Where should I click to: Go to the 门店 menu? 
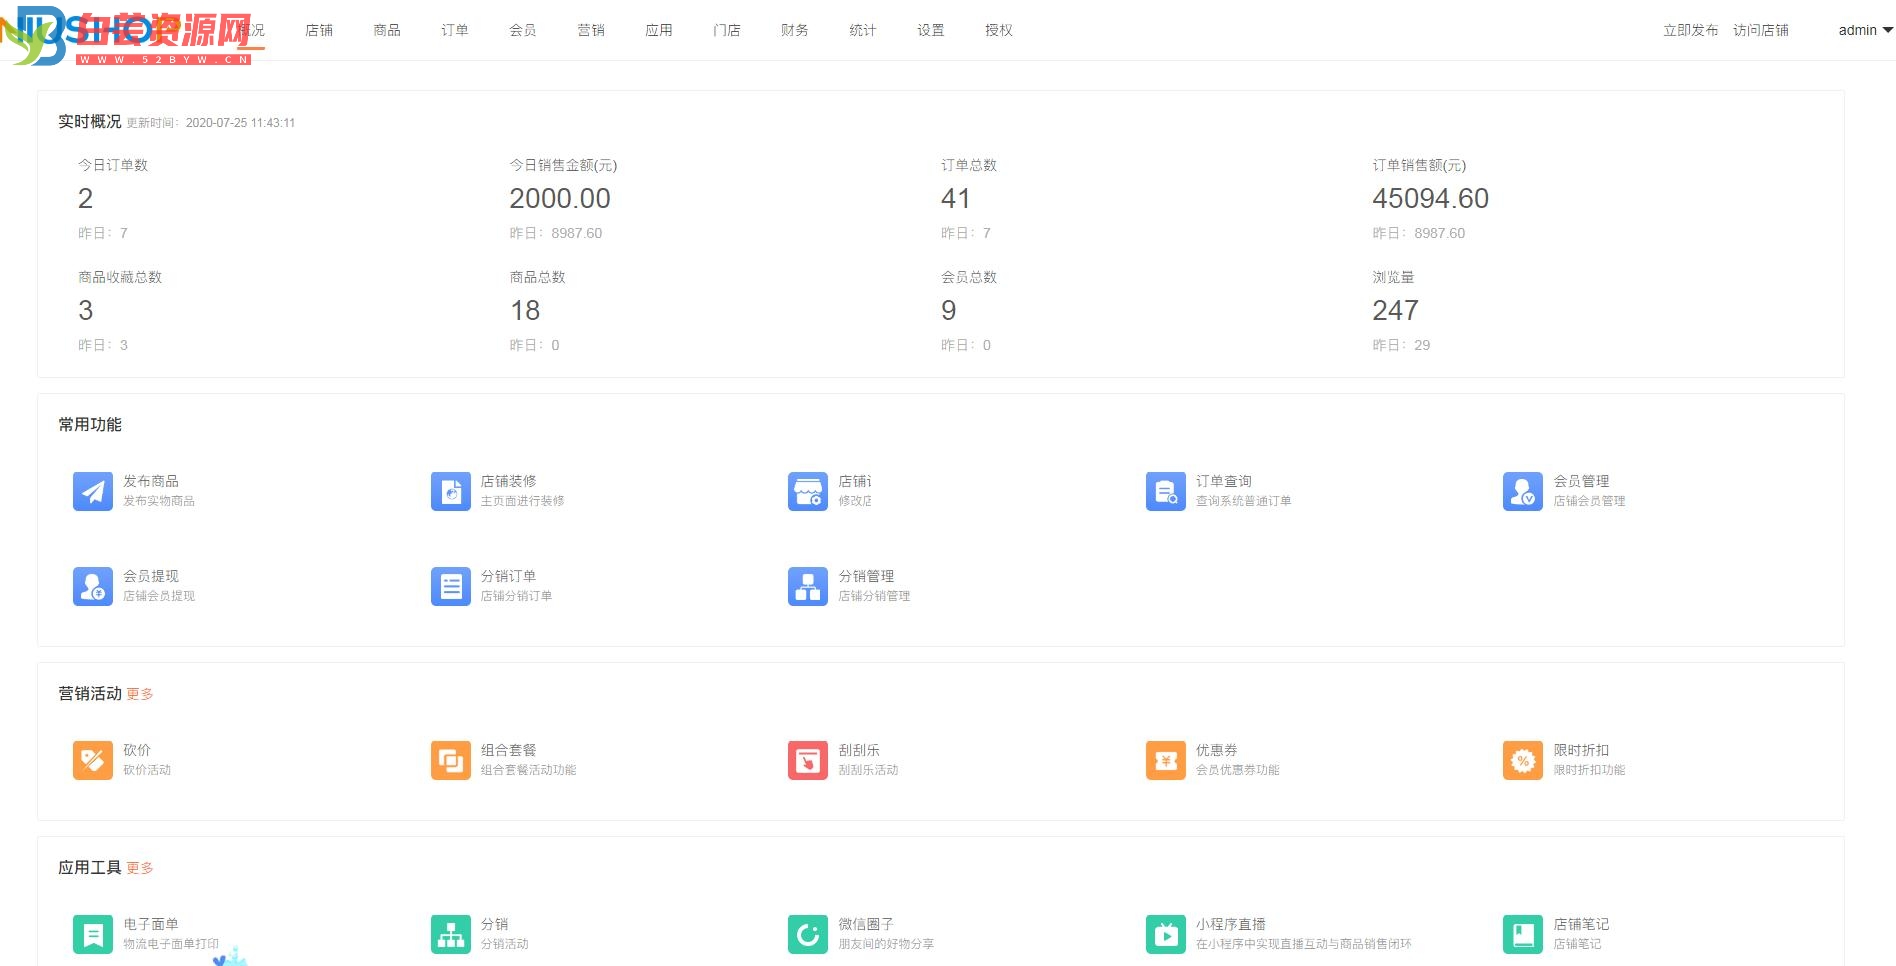pyautogui.click(x=727, y=30)
